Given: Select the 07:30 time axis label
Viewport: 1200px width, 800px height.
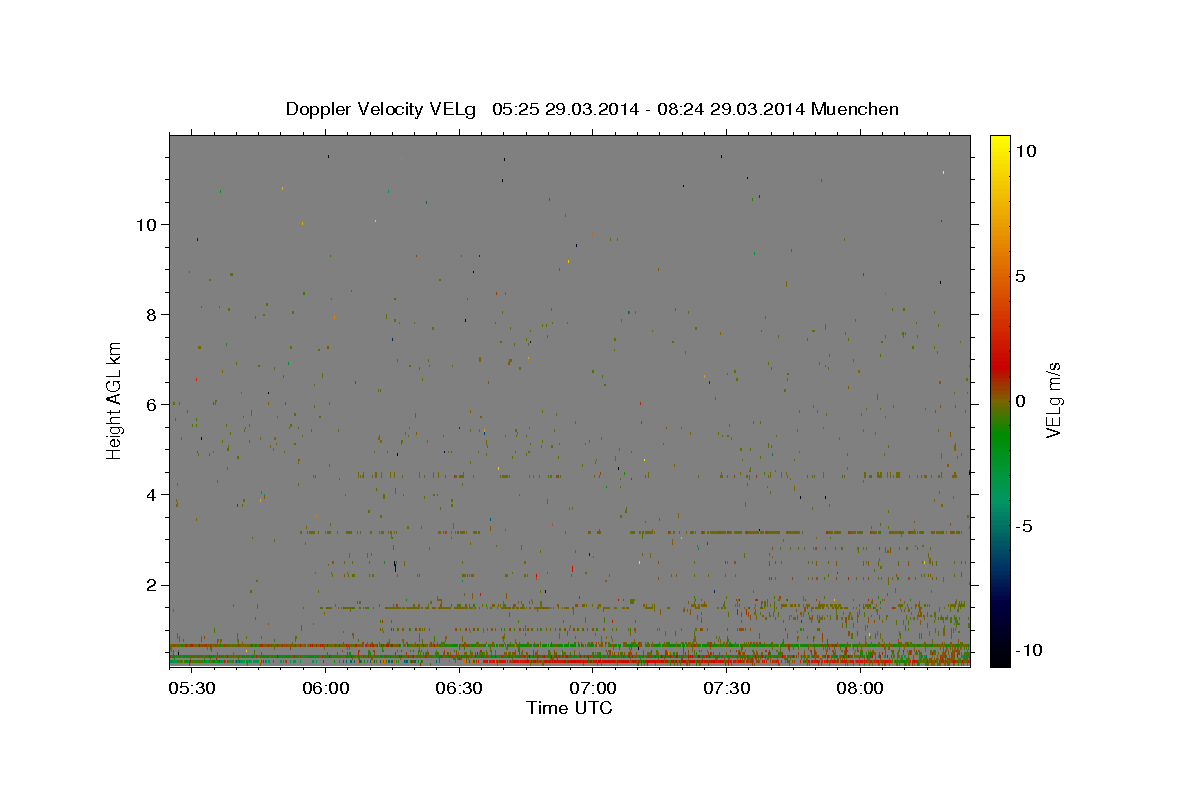Looking at the screenshot, I should coord(726,689).
